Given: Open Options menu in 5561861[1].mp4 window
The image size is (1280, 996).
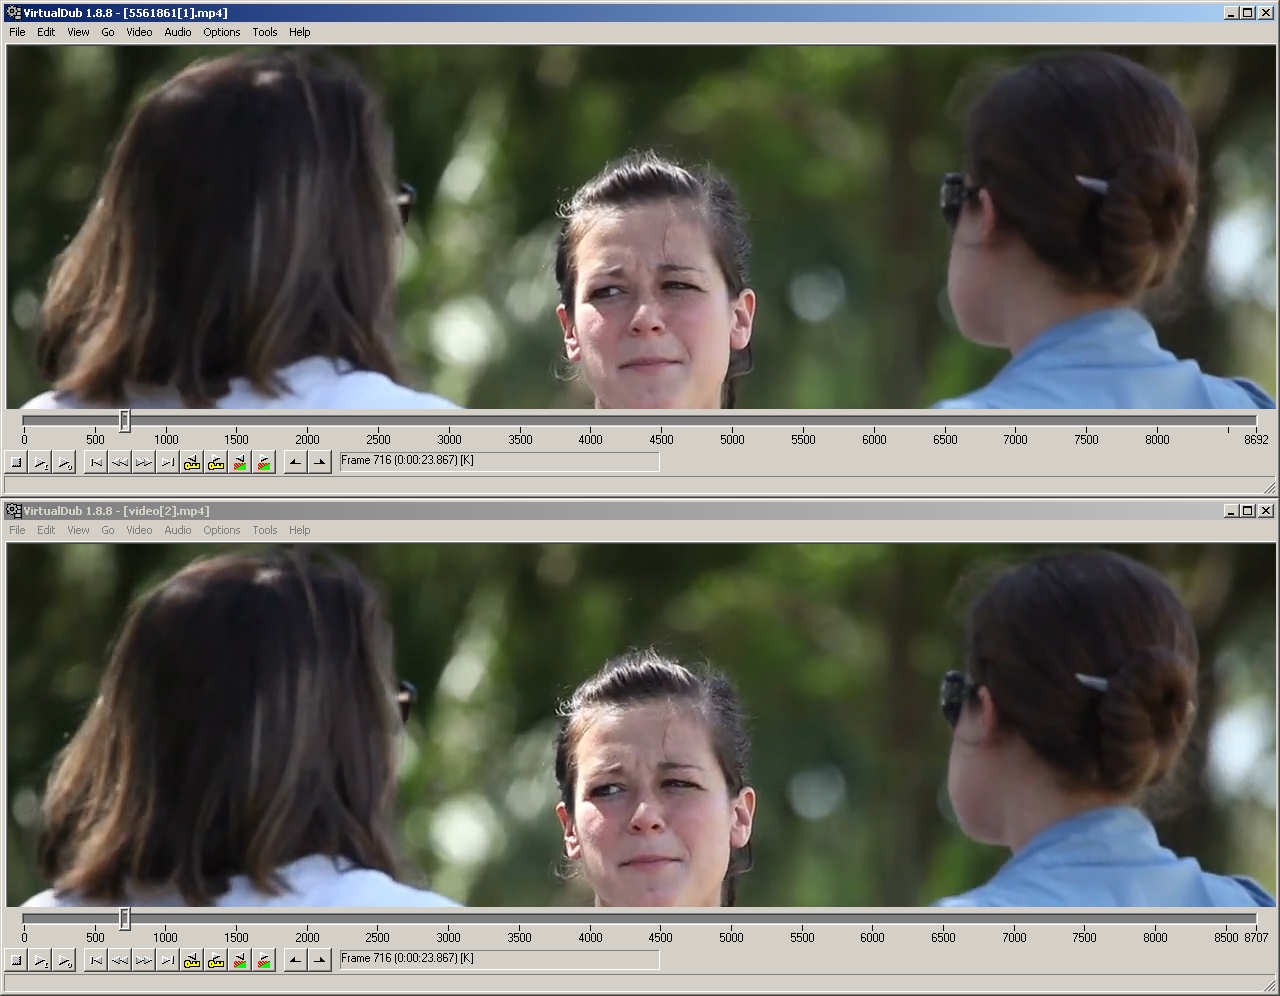Looking at the screenshot, I should click(x=222, y=32).
